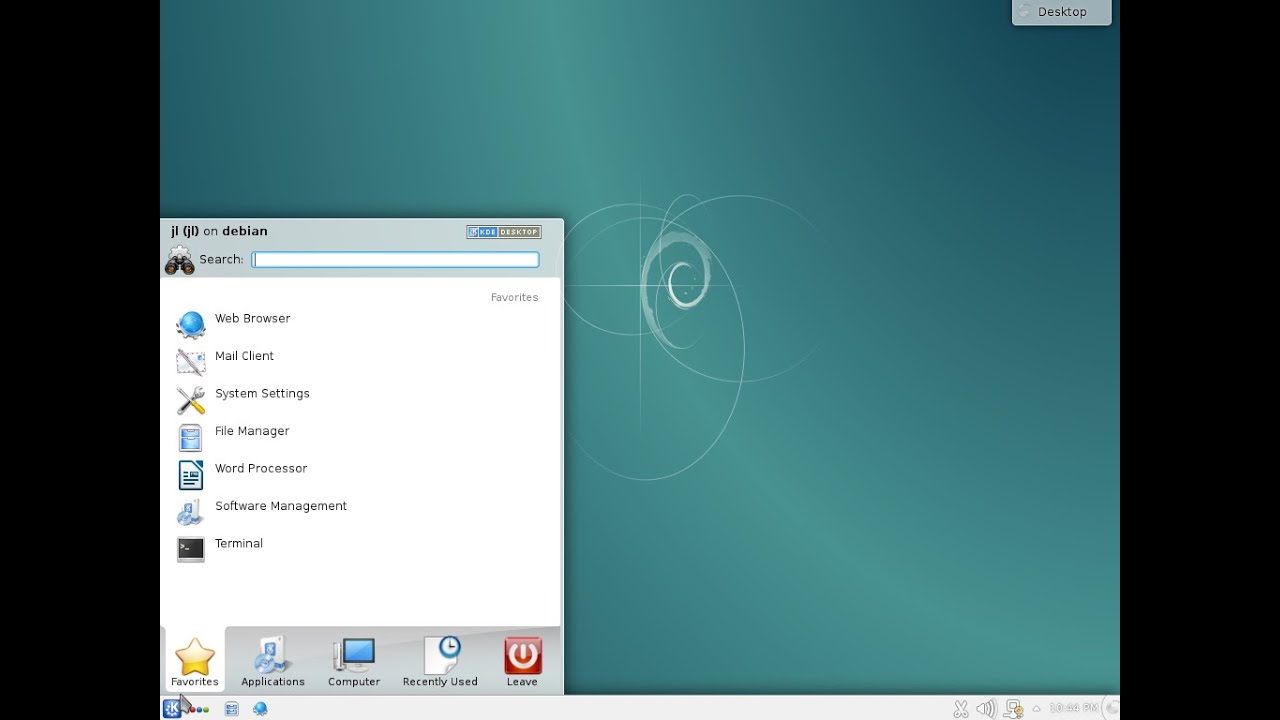Screen dimensions: 1280x720
Task: Click the Desktop toolbox button
Action: point(1062,12)
